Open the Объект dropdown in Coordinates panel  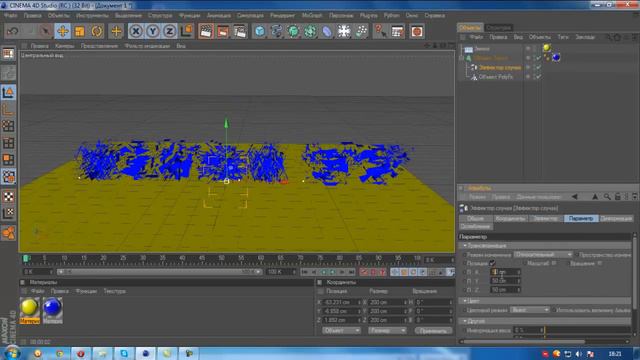341,331
